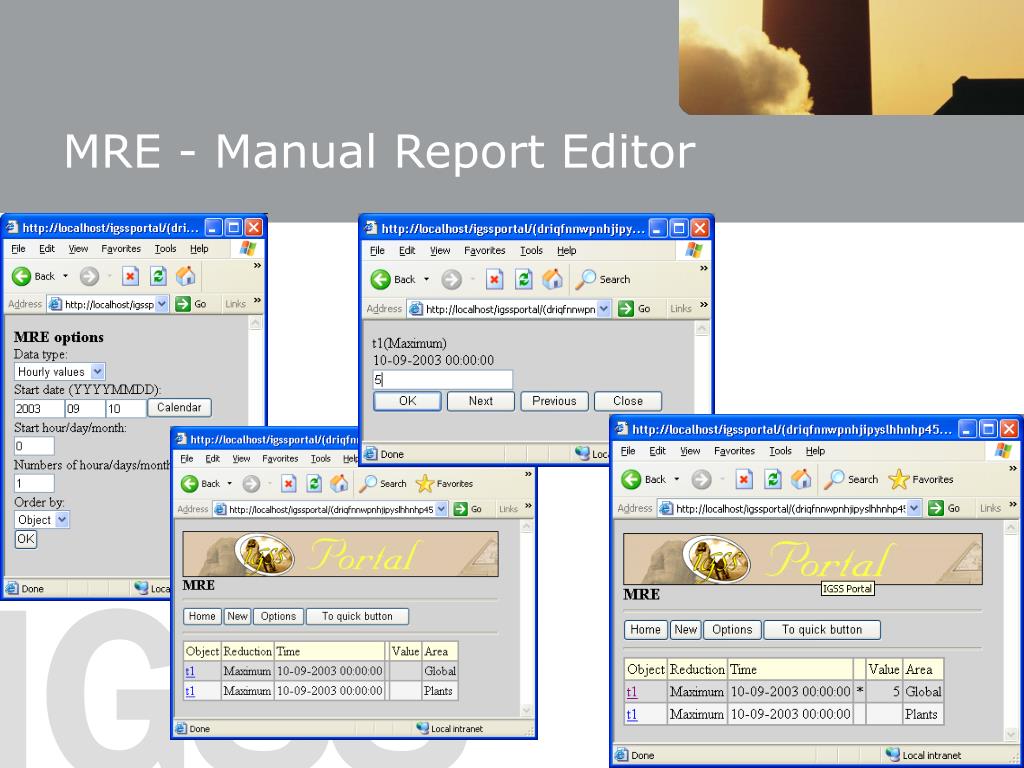Click Refresh icon in t1(Maximum) window
Viewport: 1024px width, 768px height.
[x=523, y=280]
